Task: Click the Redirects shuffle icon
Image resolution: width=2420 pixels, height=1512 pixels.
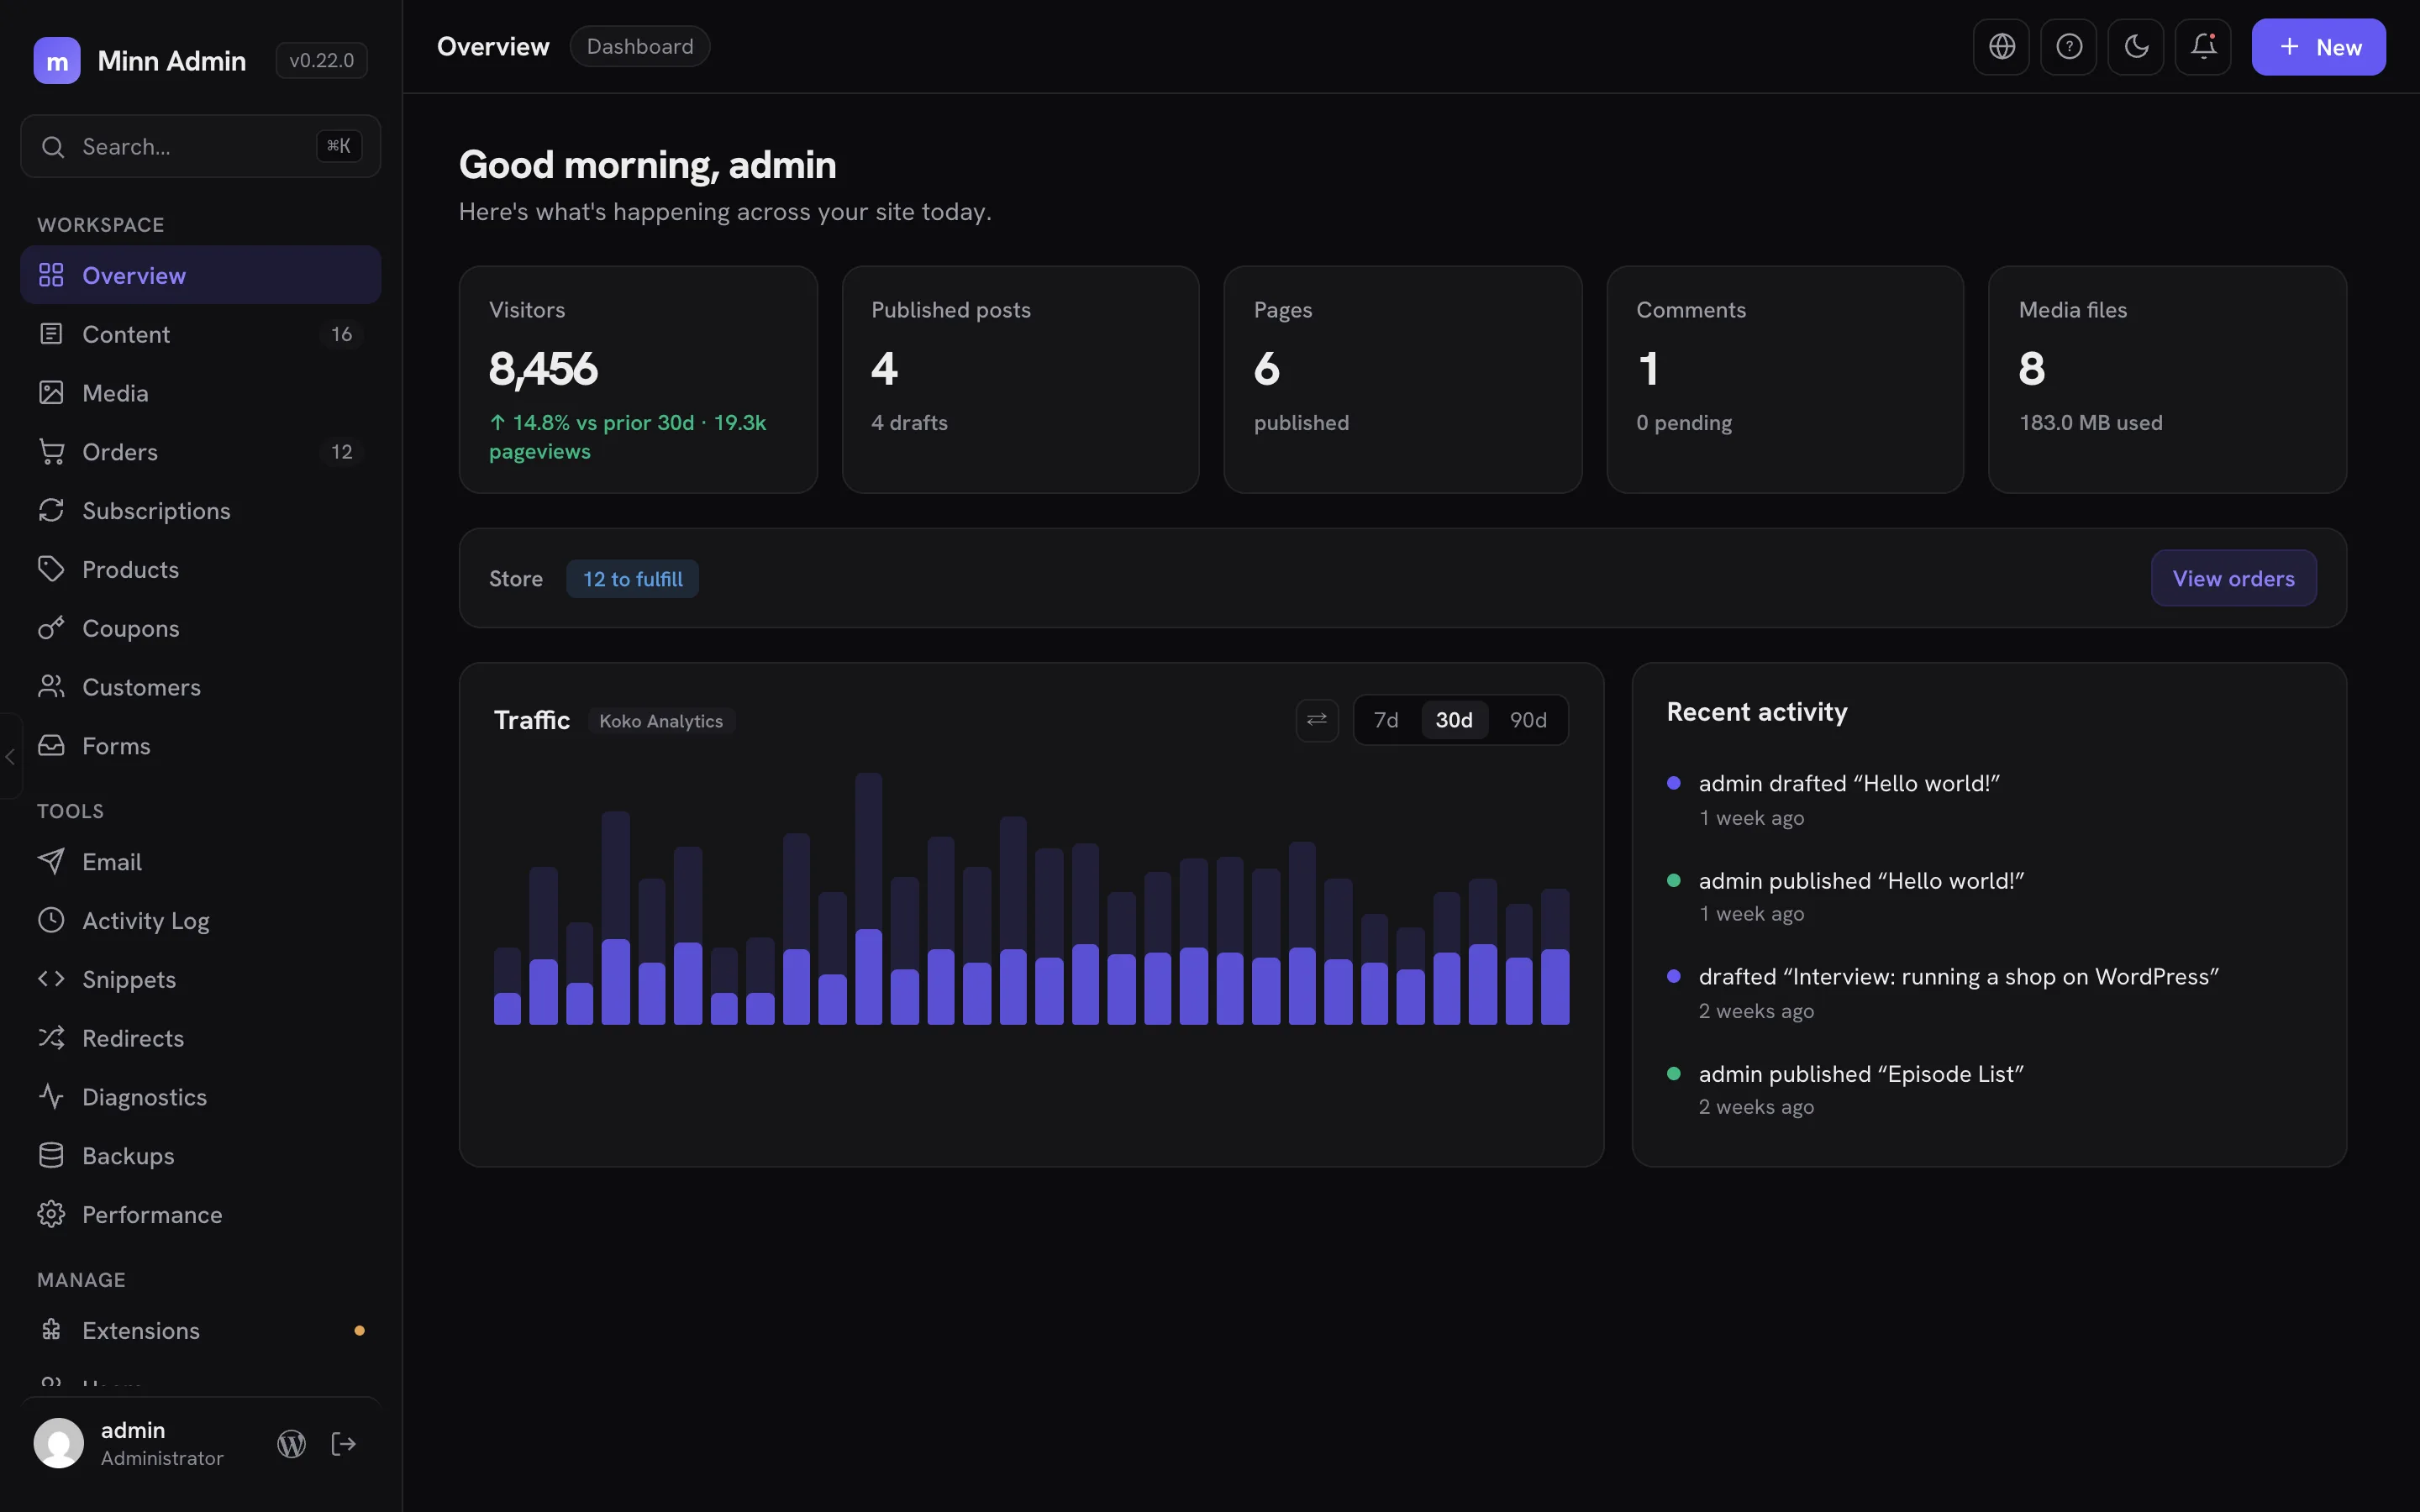Action: point(51,1038)
